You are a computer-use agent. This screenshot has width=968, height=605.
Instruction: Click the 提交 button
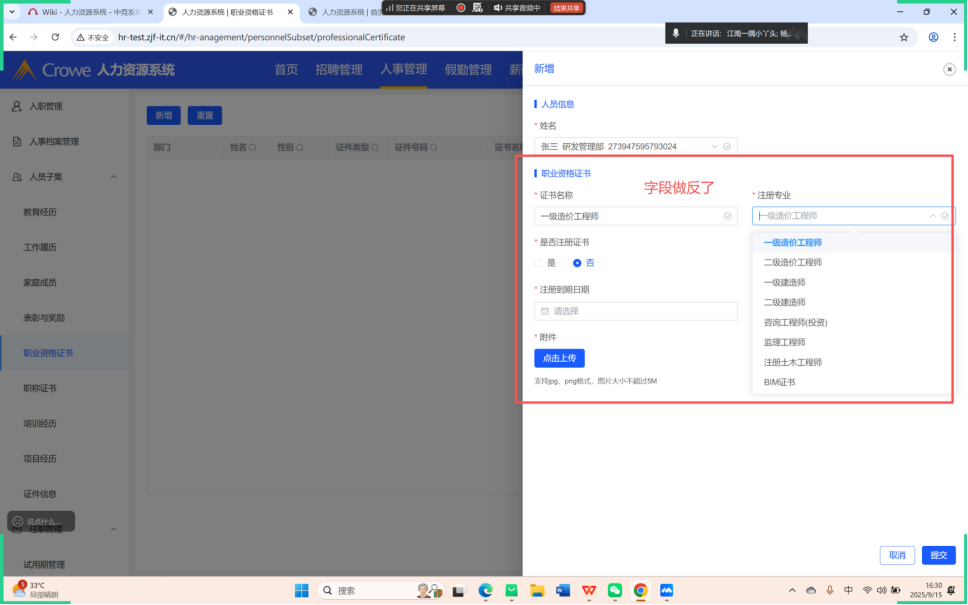point(938,555)
